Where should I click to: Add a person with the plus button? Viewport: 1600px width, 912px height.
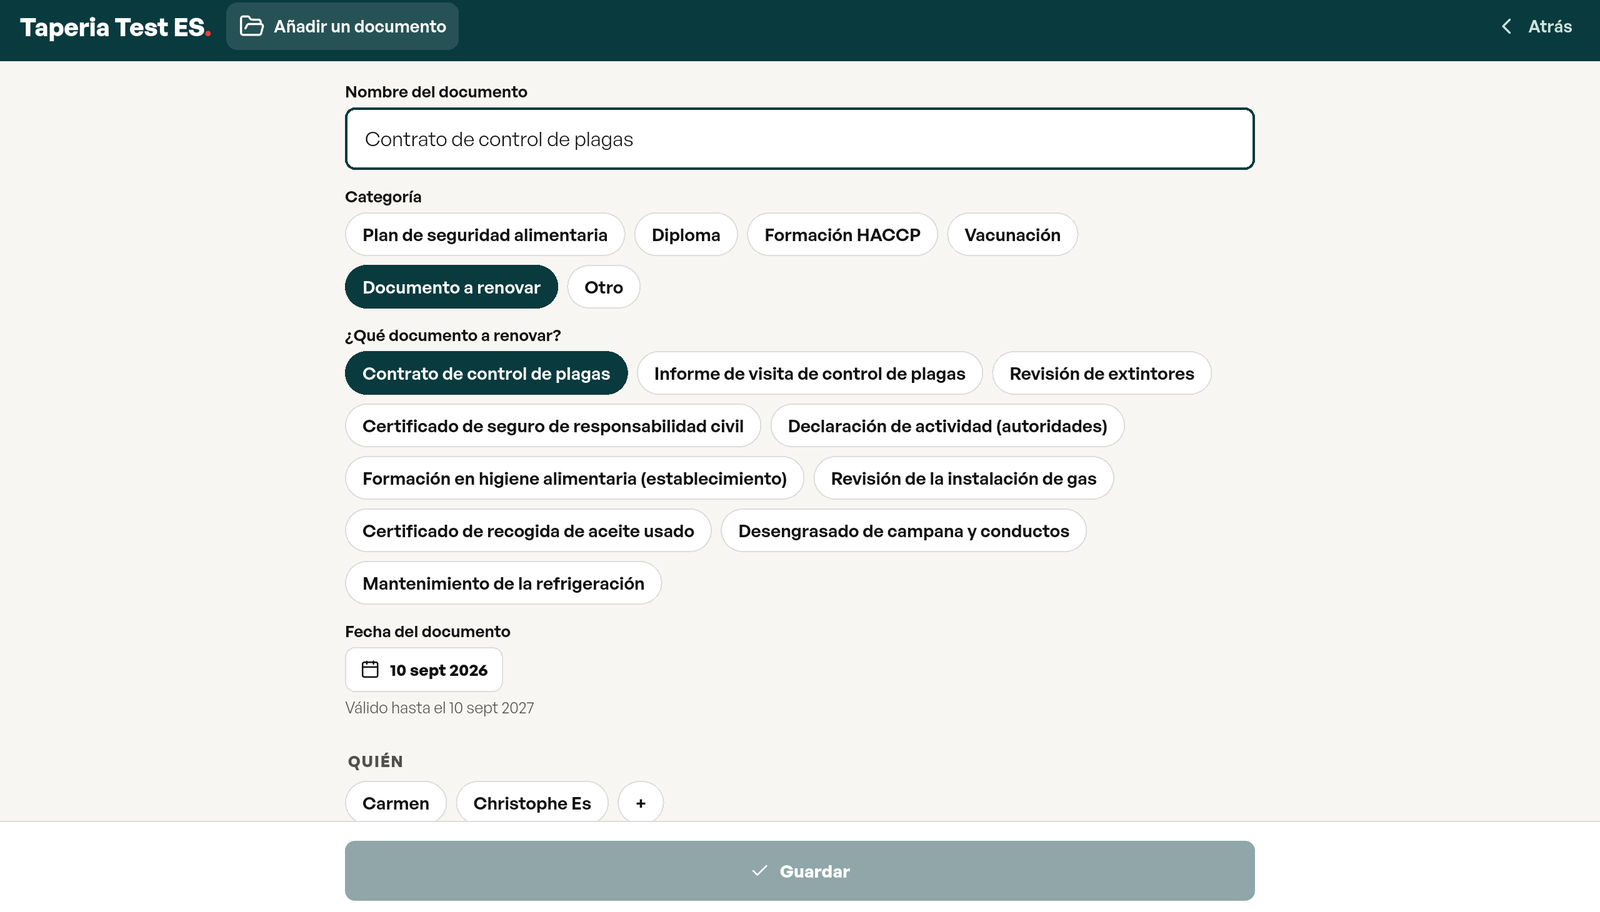[x=641, y=803]
